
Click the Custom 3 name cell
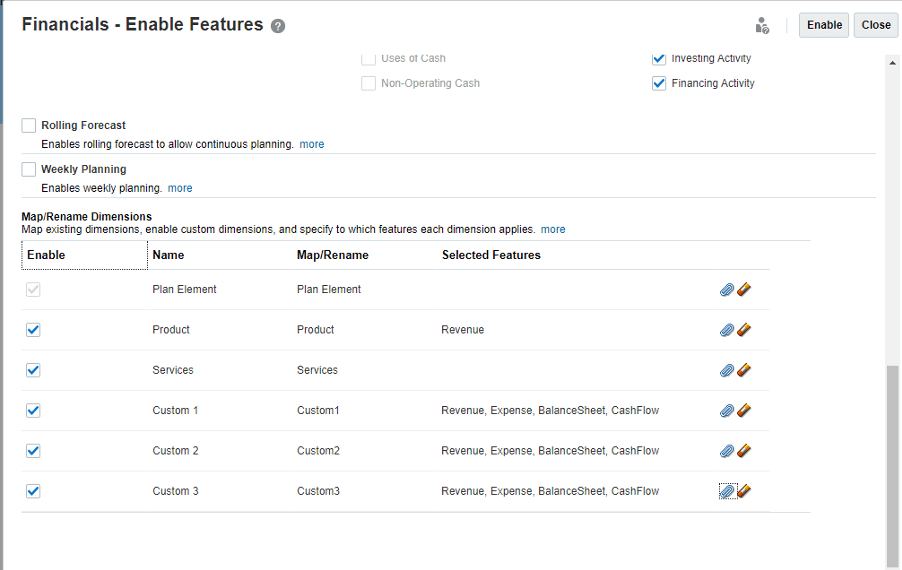pos(175,491)
